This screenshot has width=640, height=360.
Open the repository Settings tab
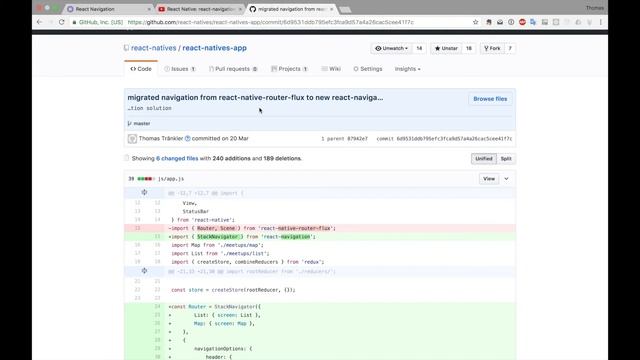coord(368,69)
